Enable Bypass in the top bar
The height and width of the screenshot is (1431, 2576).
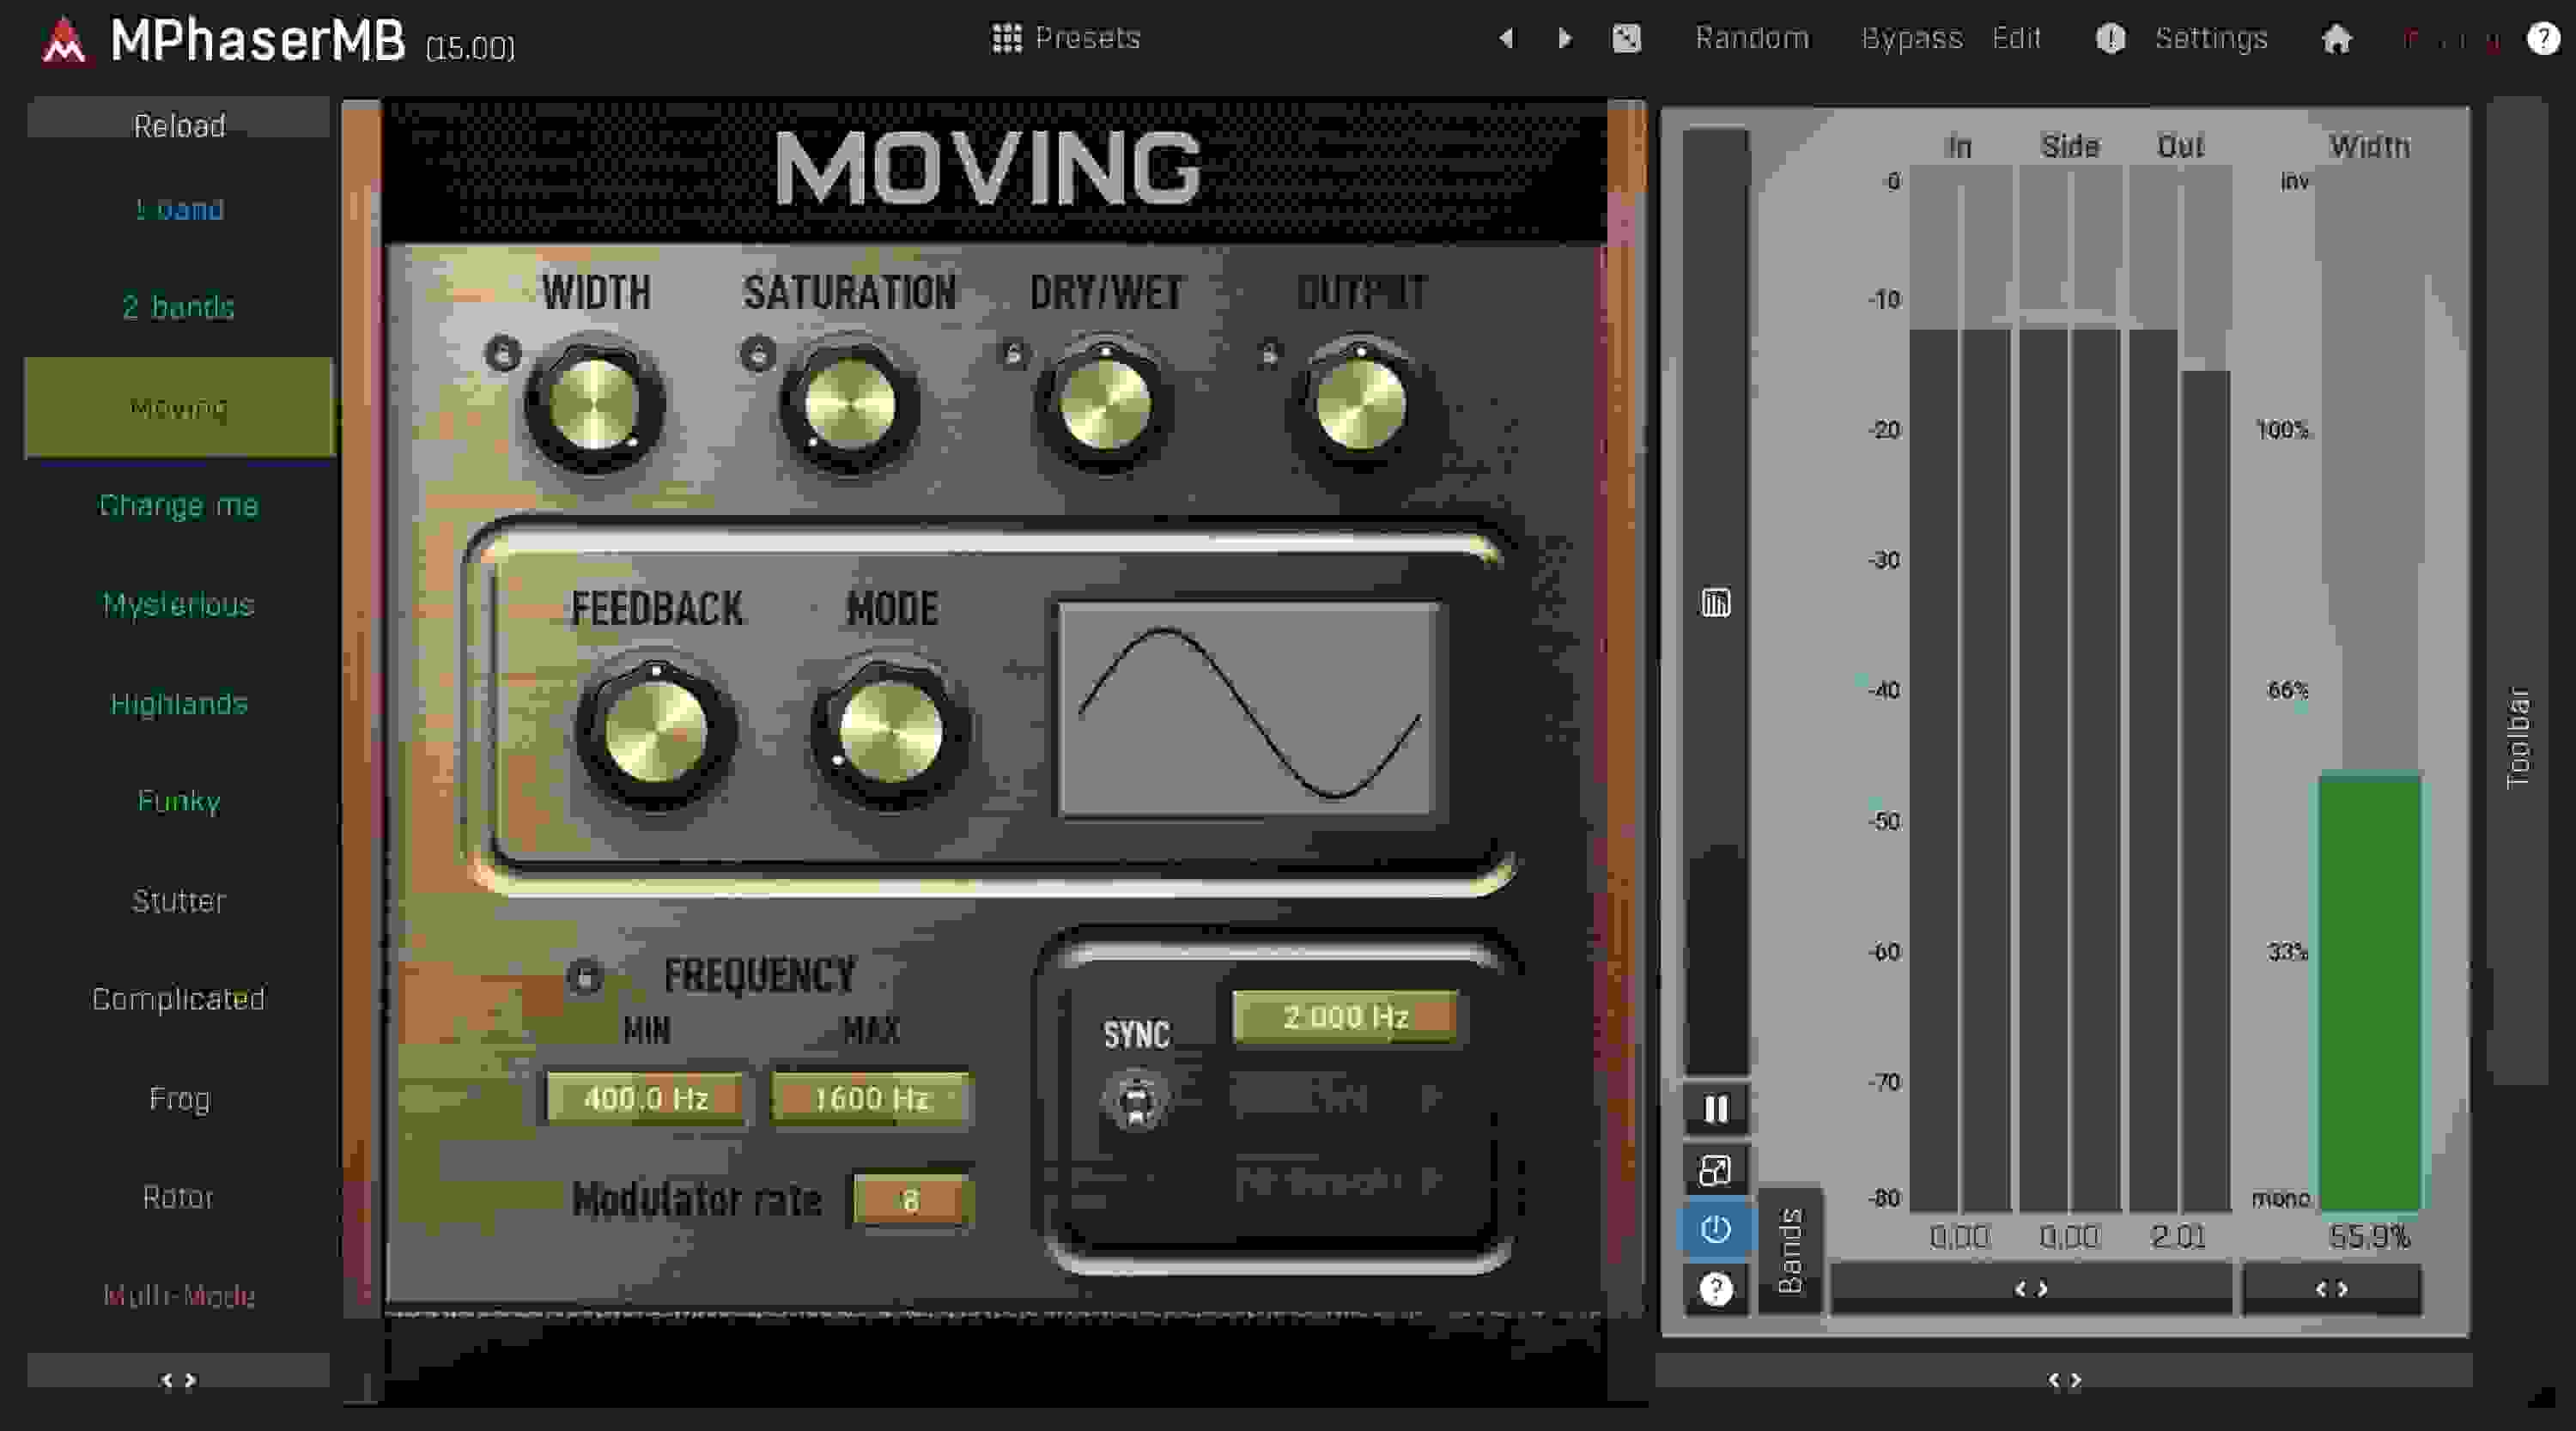click(x=1911, y=38)
